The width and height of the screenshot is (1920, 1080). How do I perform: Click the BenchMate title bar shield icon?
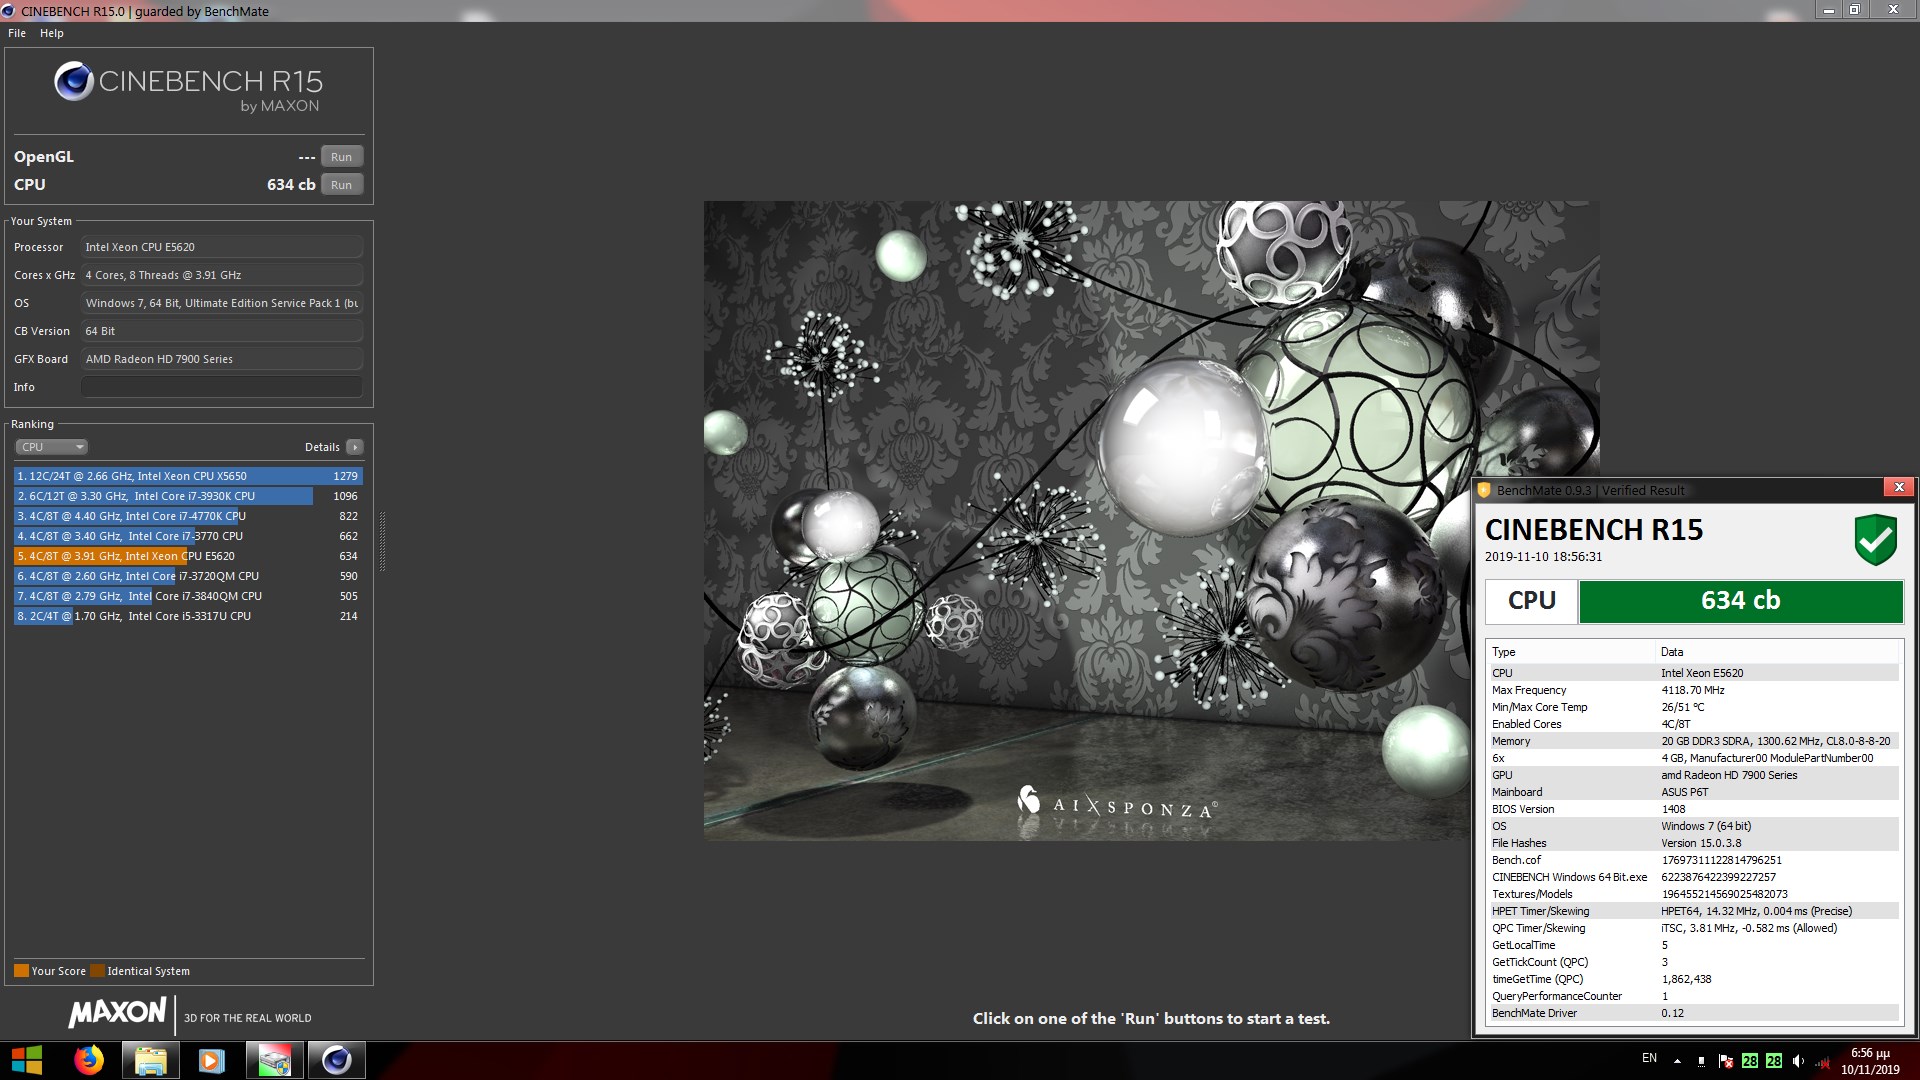click(x=1485, y=490)
